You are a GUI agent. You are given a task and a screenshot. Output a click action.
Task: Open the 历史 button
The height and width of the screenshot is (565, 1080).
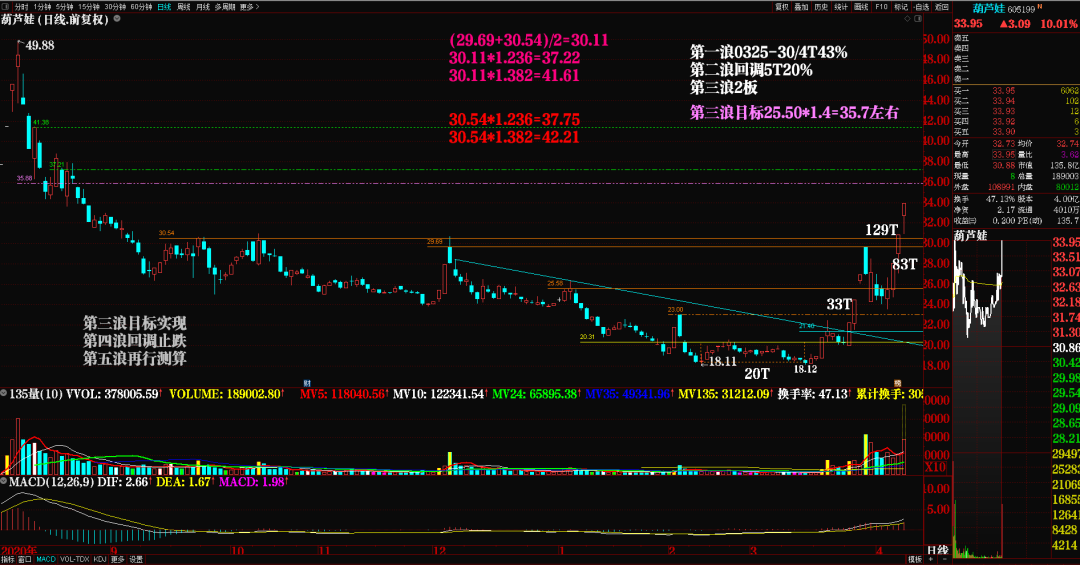821,7
